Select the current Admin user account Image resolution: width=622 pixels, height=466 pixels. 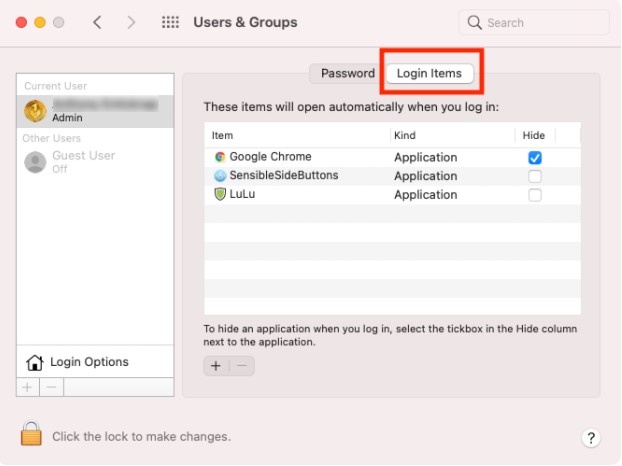coord(95,111)
